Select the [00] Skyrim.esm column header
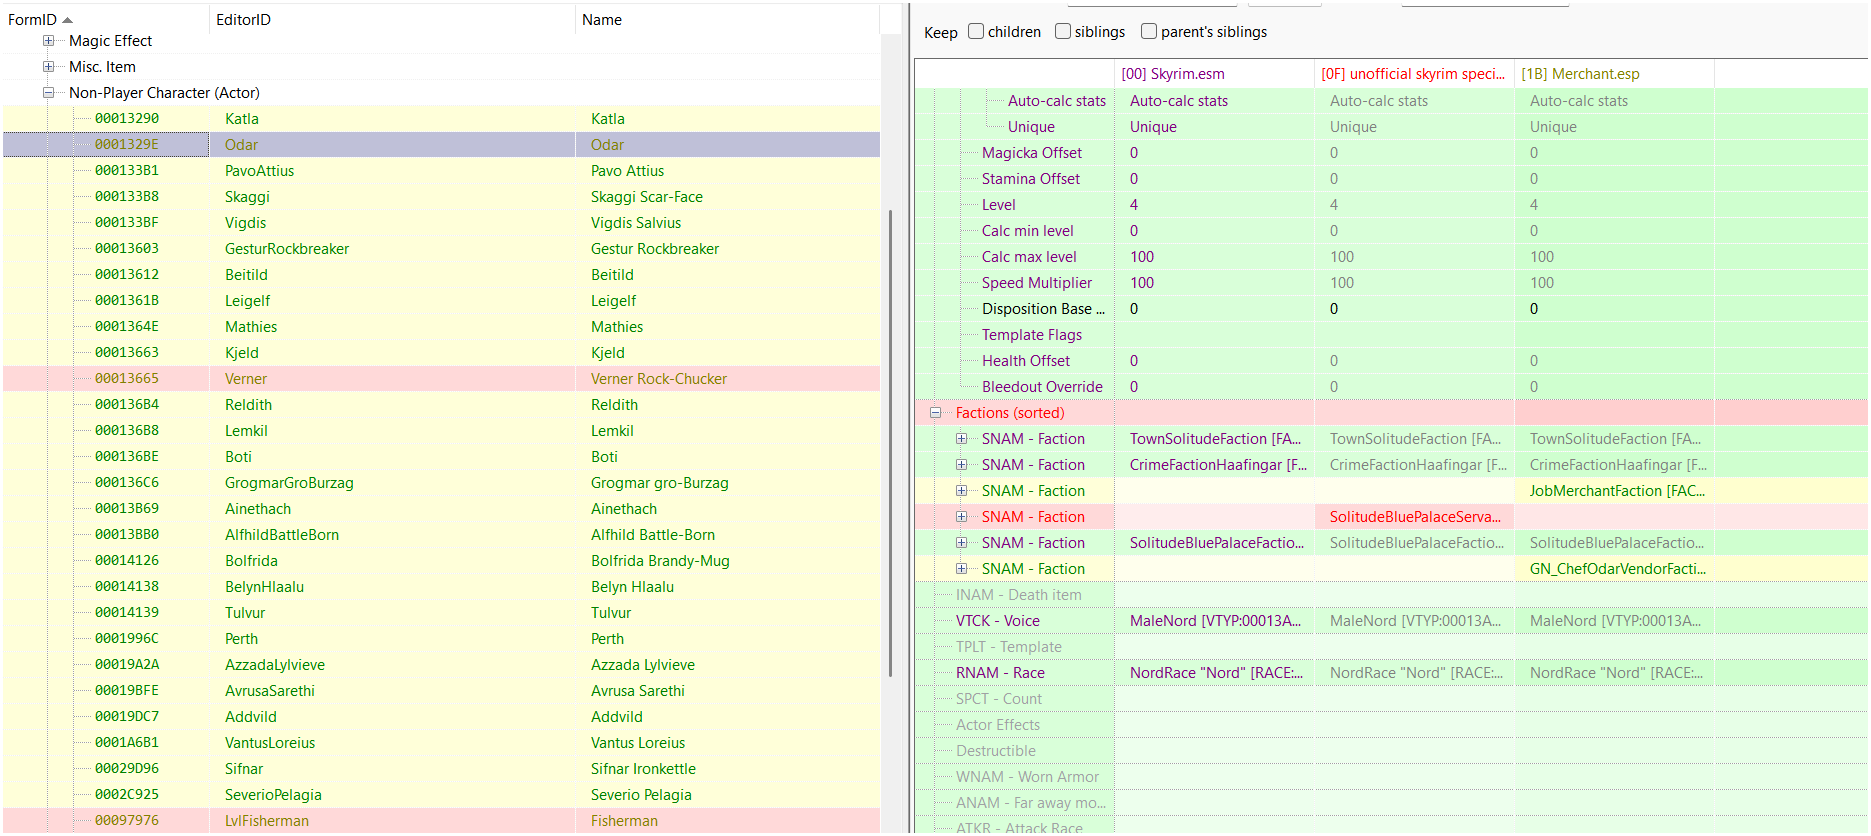 1214,74
